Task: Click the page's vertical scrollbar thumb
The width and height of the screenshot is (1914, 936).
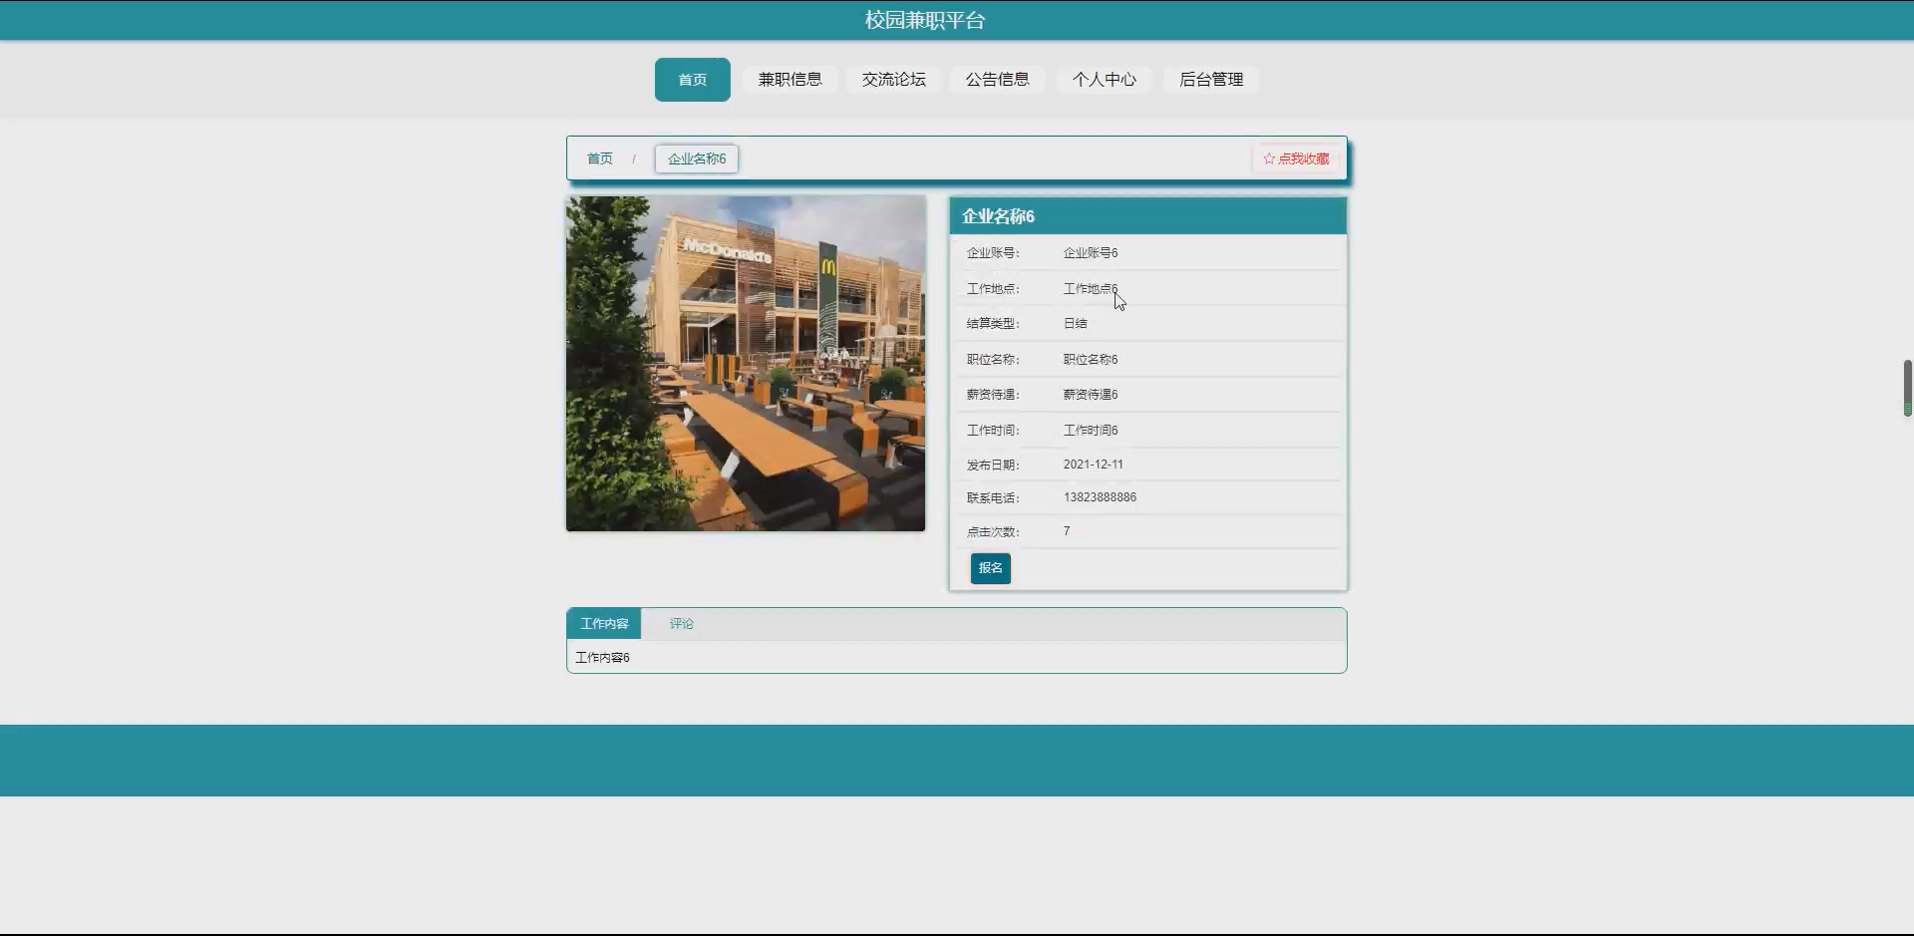Action: click(x=1907, y=388)
